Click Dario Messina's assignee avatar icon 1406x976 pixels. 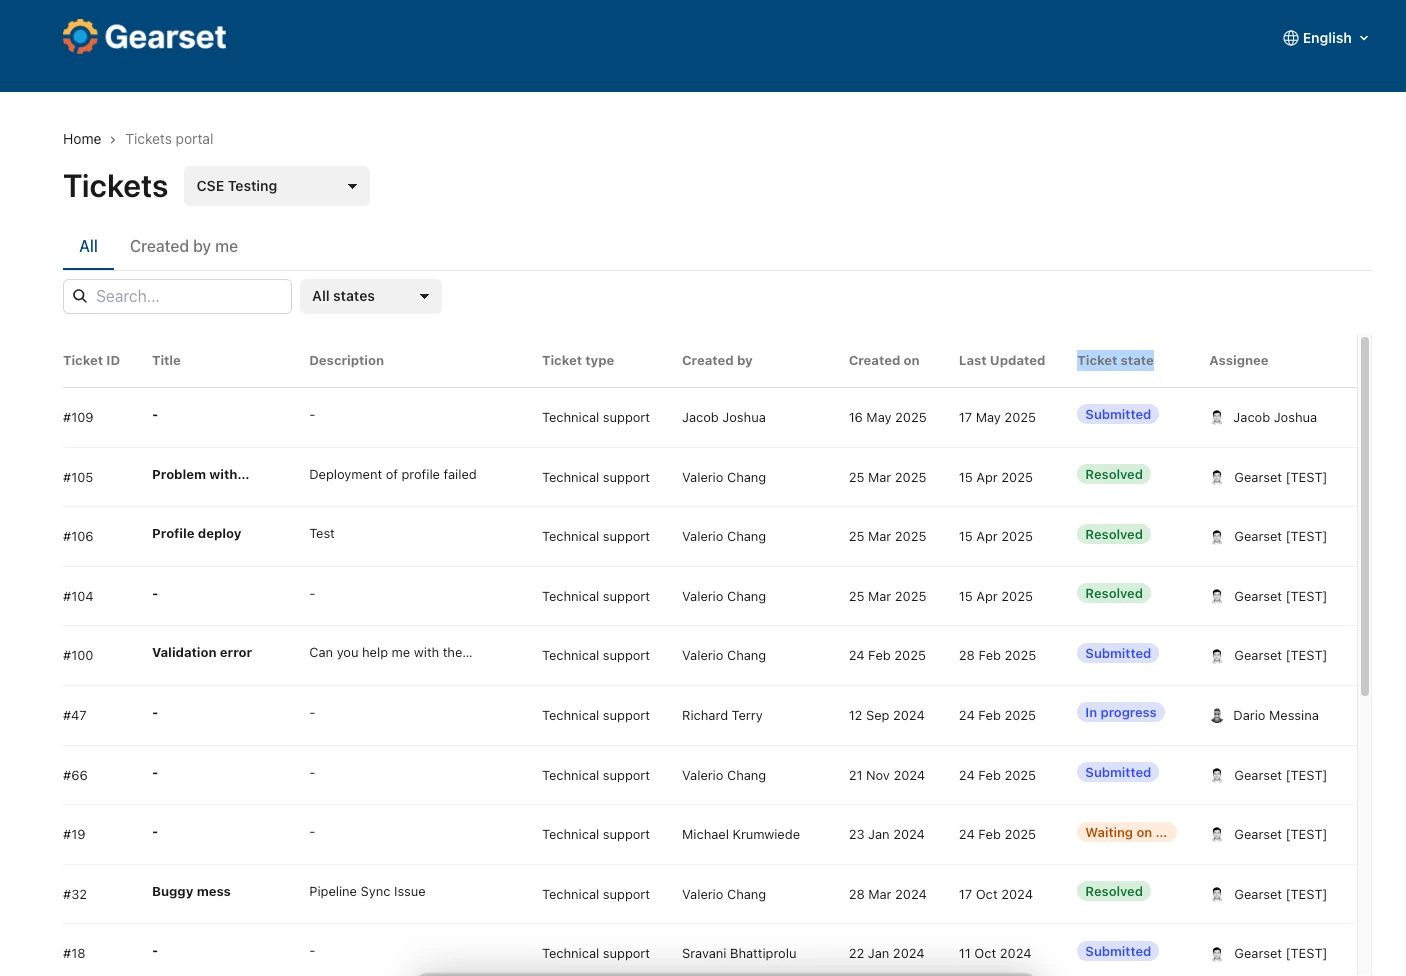(x=1217, y=715)
